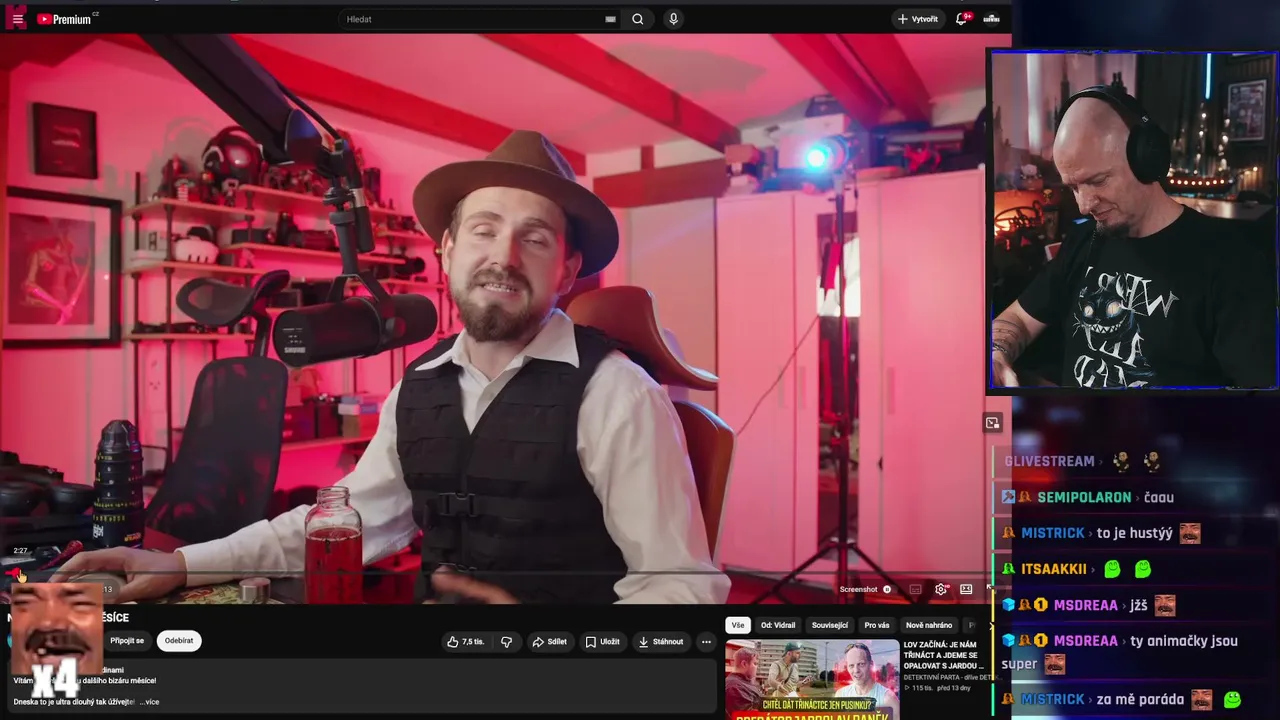The height and width of the screenshot is (720, 1280).
Task: Save the video with Uložit
Action: coord(603,642)
